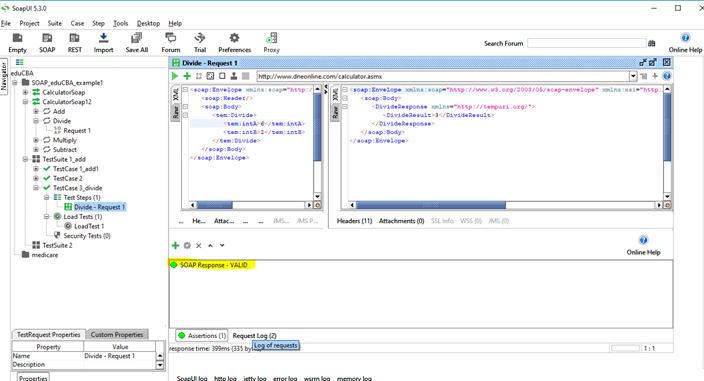The image size is (704, 381).
Task: Close the Divide - Request 1 editor panel
Action: 667,62
